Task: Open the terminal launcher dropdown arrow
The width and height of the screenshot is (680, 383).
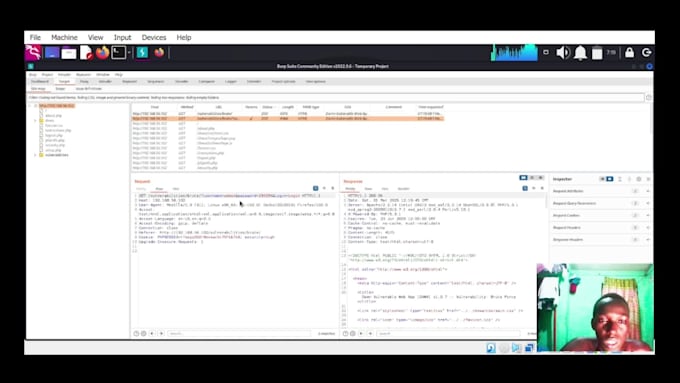Action: click(129, 53)
